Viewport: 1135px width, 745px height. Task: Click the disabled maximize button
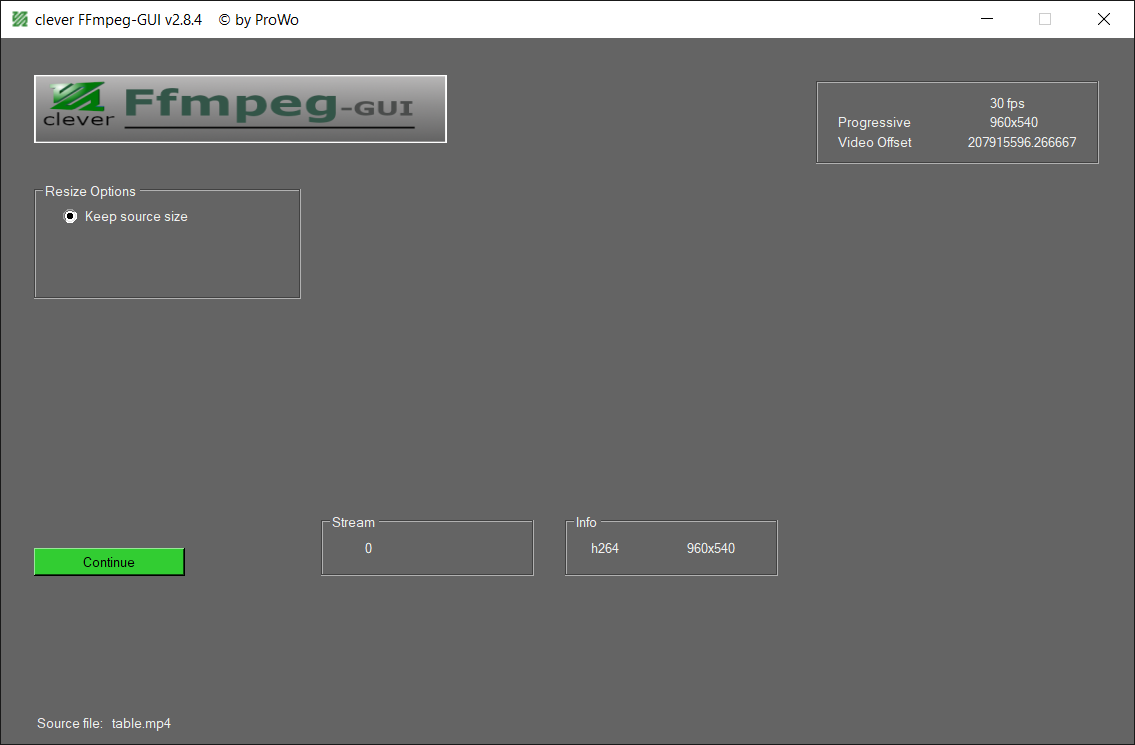(1045, 20)
